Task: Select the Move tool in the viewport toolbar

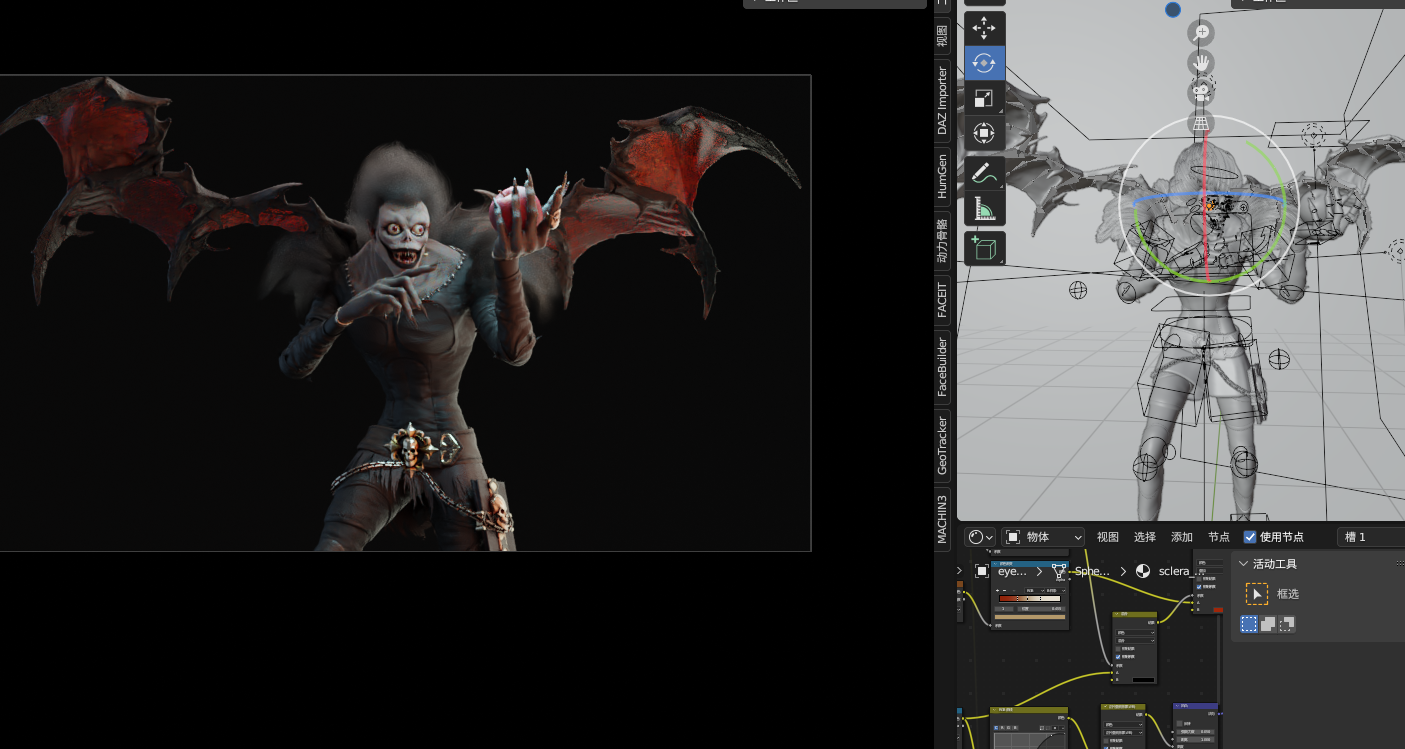Action: coord(984,29)
